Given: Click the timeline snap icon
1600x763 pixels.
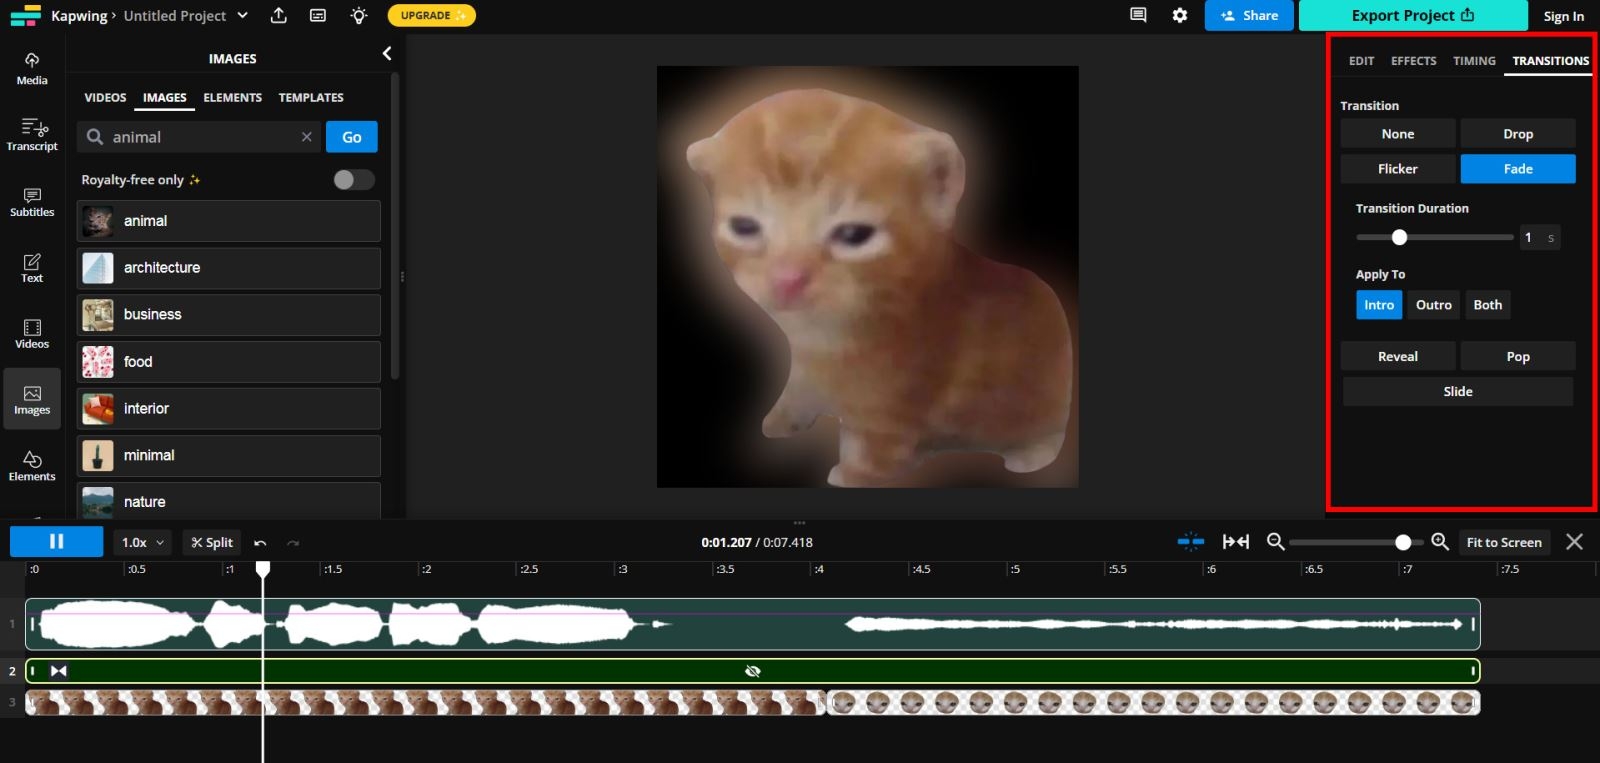Looking at the screenshot, I should pos(1191,542).
